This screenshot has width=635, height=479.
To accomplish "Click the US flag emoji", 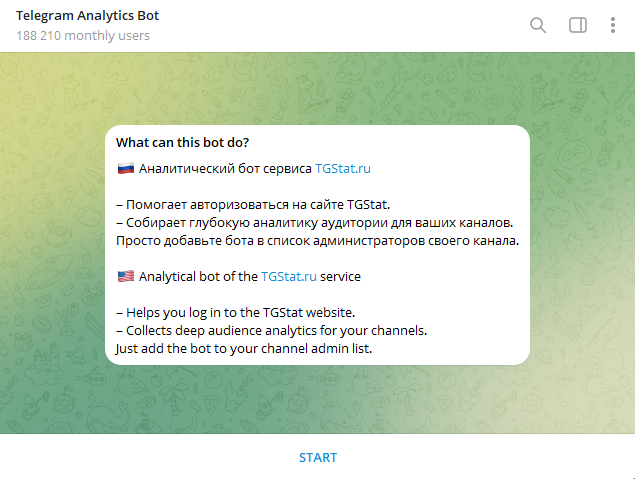I will 126,277.
